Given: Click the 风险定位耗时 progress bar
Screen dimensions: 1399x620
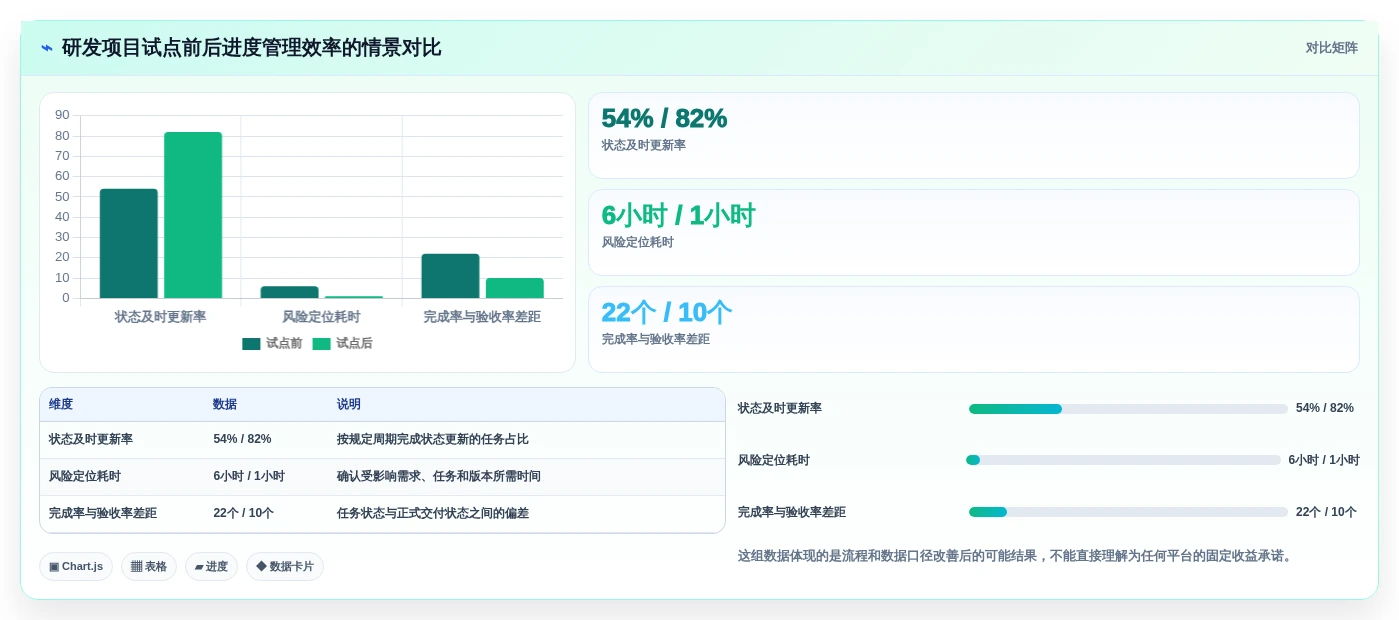Looking at the screenshot, I should click(1123, 460).
